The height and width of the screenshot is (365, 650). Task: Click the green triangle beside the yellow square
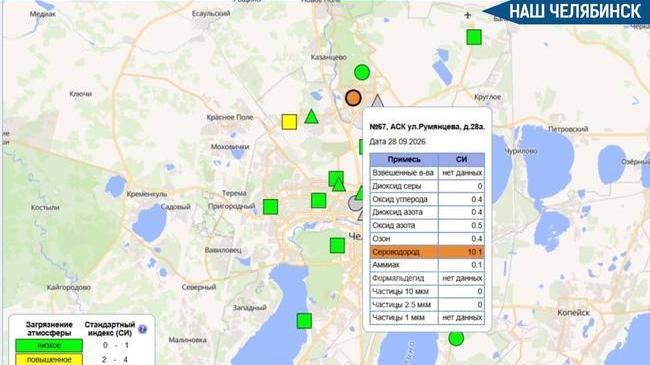coord(311,117)
